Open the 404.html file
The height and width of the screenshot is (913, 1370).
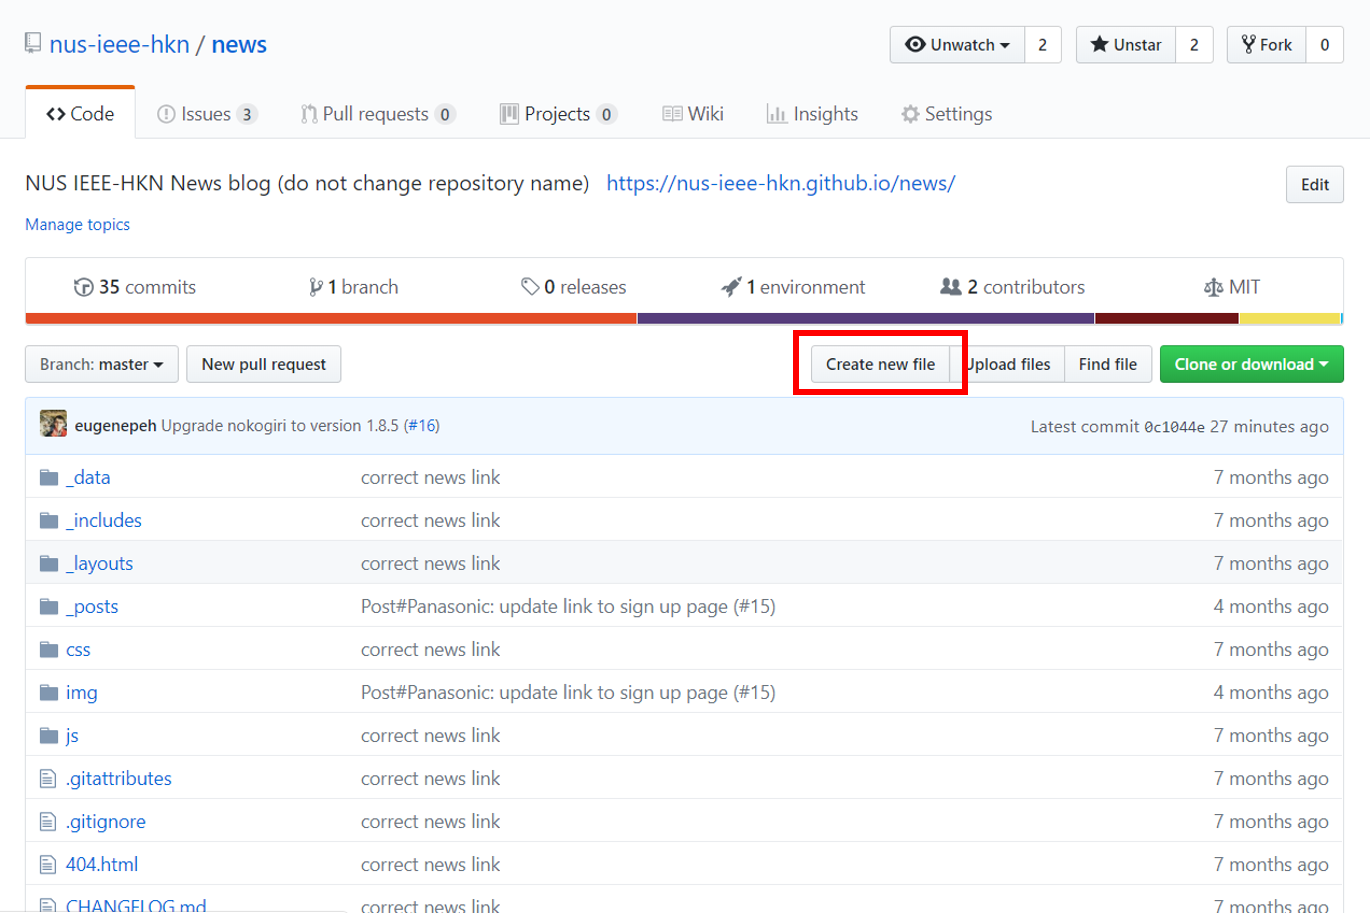[102, 864]
